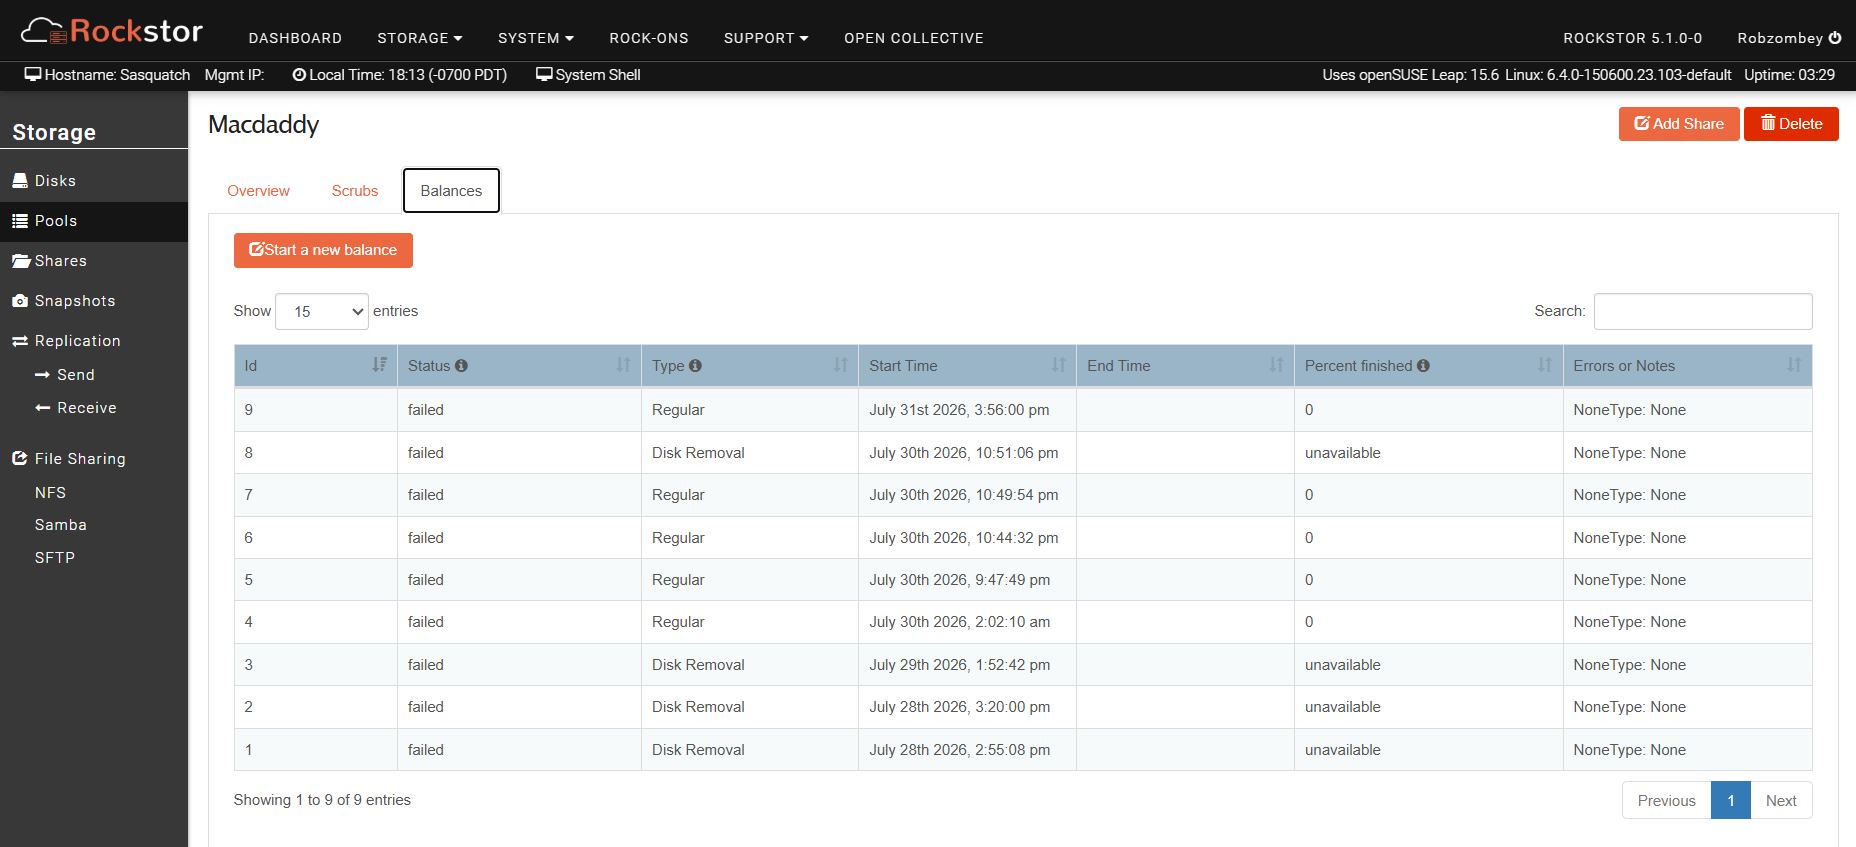Click start time July 31st 2026, 3:56:00 pm
The width and height of the screenshot is (1856, 847).
(959, 410)
